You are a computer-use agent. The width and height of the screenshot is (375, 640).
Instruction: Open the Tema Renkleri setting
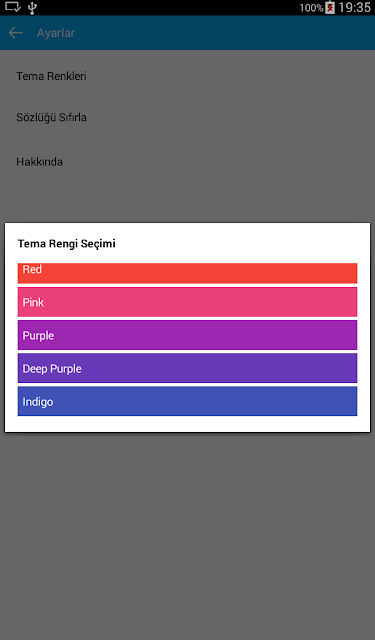pos(187,76)
